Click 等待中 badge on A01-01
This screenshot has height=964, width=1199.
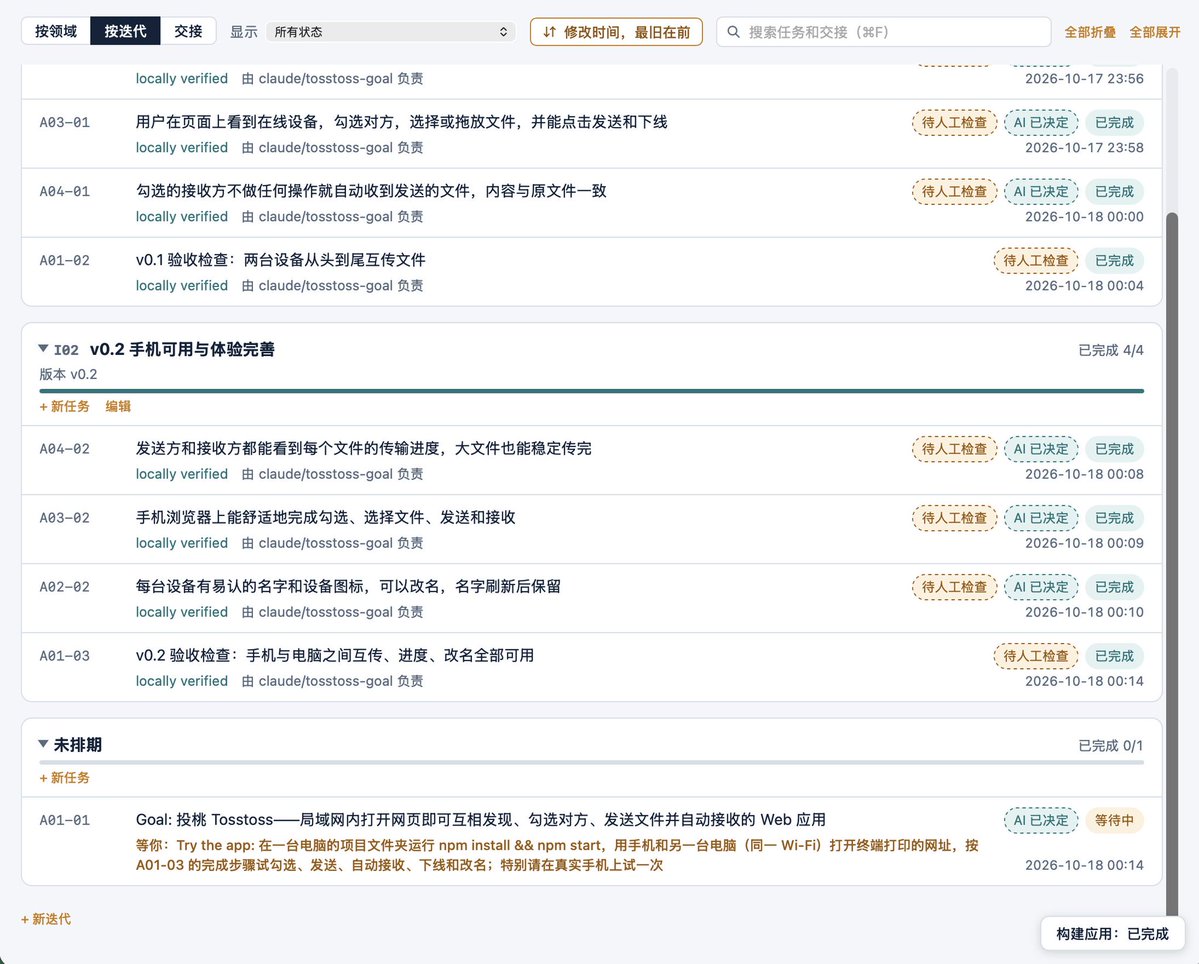click(1114, 820)
